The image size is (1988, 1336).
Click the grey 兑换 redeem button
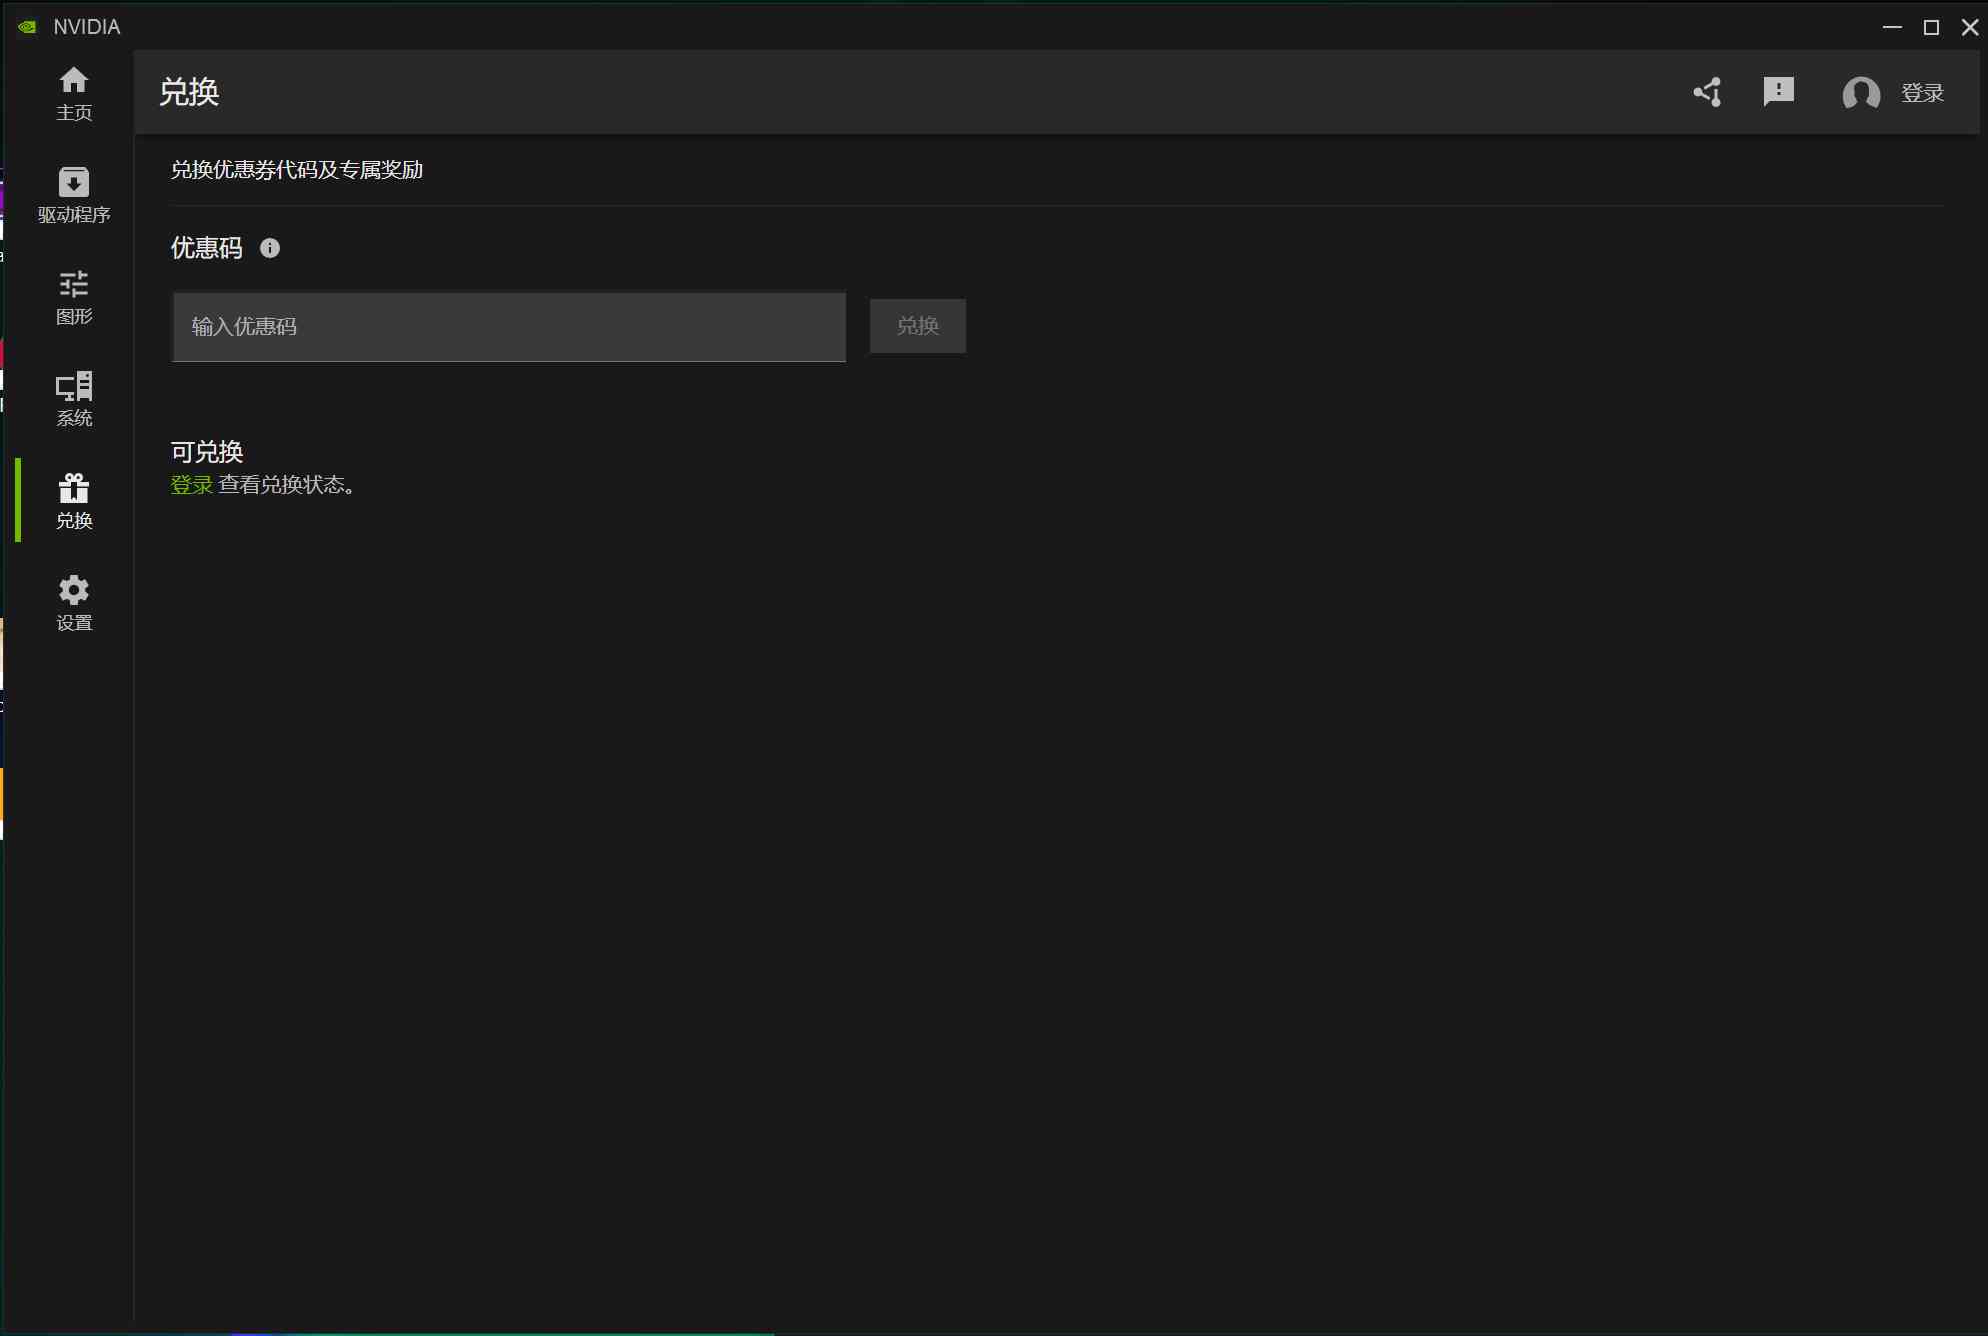click(918, 326)
